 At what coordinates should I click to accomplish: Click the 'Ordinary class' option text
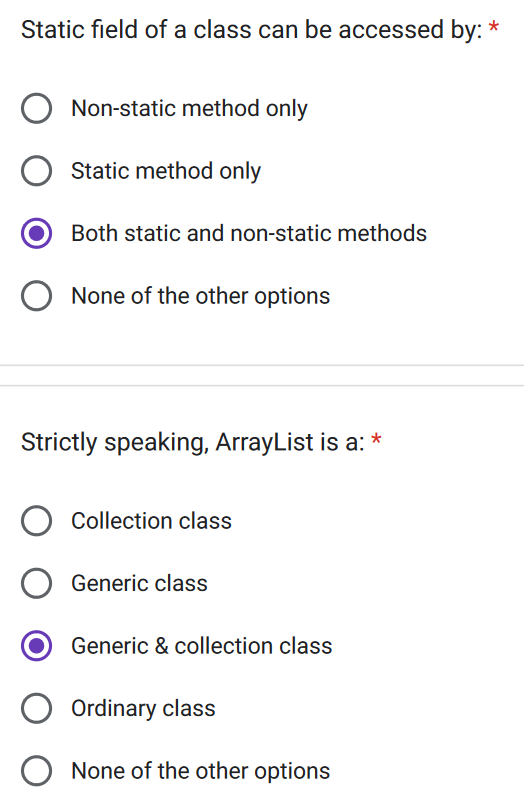pyautogui.click(x=143, y=709)
